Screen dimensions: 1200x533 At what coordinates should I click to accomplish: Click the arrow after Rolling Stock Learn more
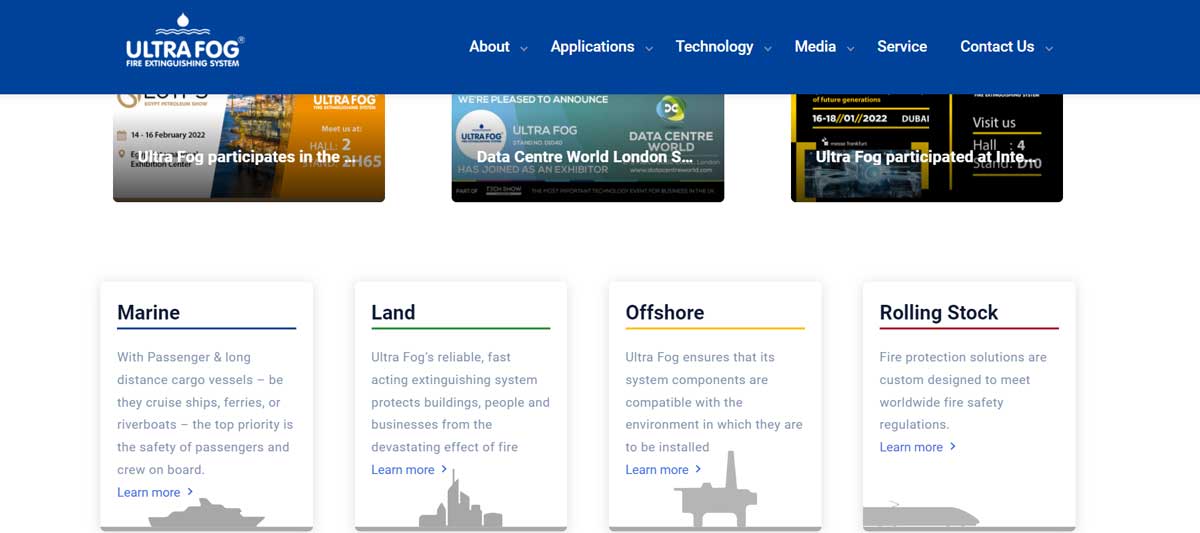952,446
